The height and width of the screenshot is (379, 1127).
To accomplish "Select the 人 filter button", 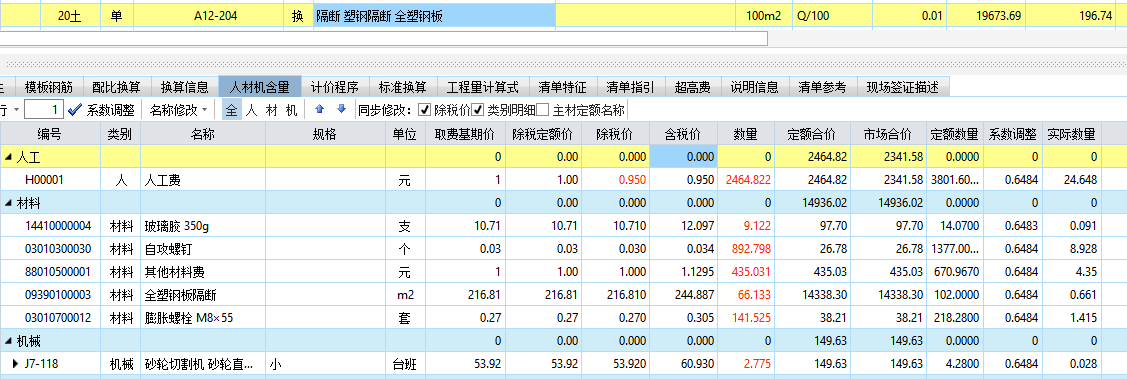I will (x=252, y=110).
